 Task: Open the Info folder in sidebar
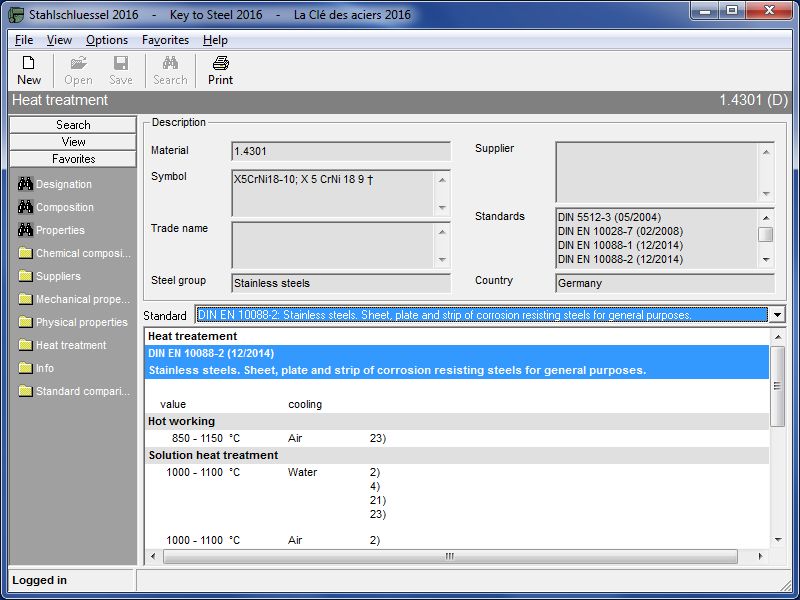[x=26, y=368]
